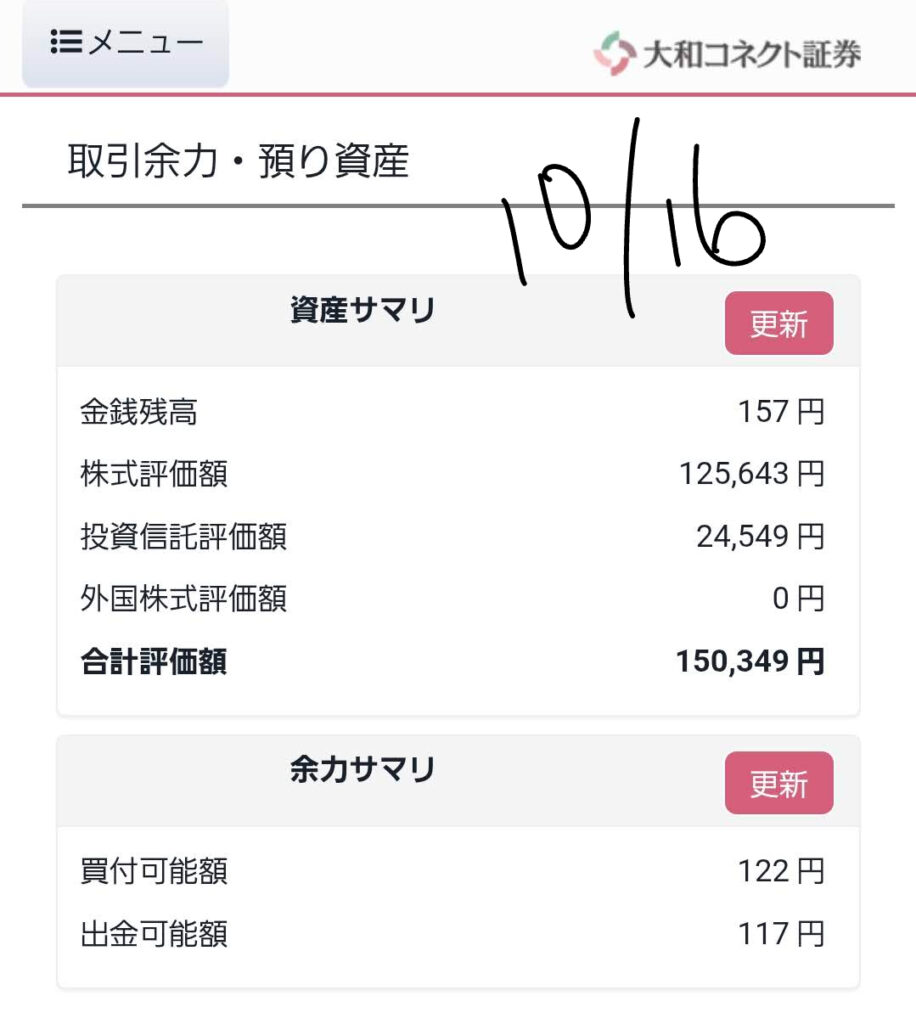This screenshot has width=916, height=1024.
Task: Click the 買付可能額 label
Action: (154, 872)
